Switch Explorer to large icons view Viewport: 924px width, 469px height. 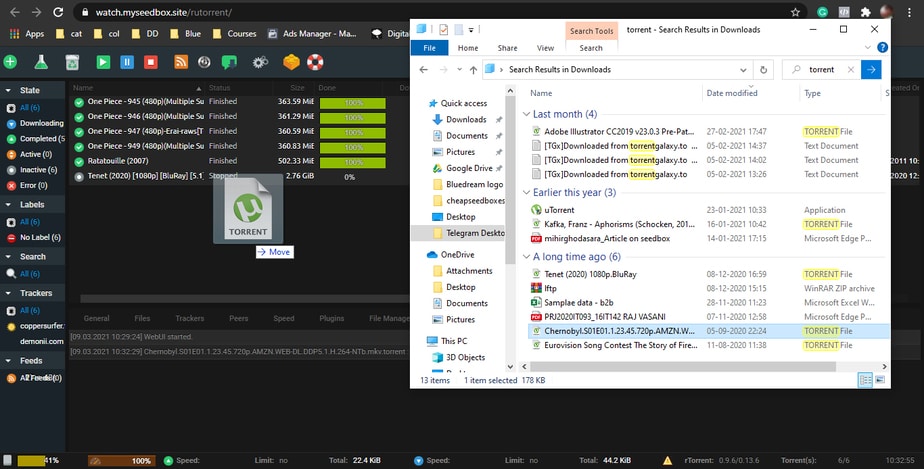(880, 380)
